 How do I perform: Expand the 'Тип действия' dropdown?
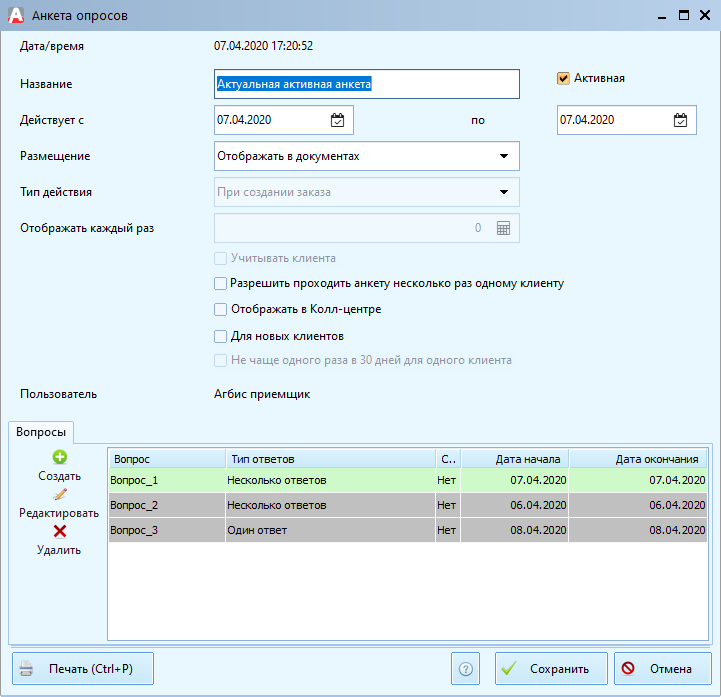(504, 192)
